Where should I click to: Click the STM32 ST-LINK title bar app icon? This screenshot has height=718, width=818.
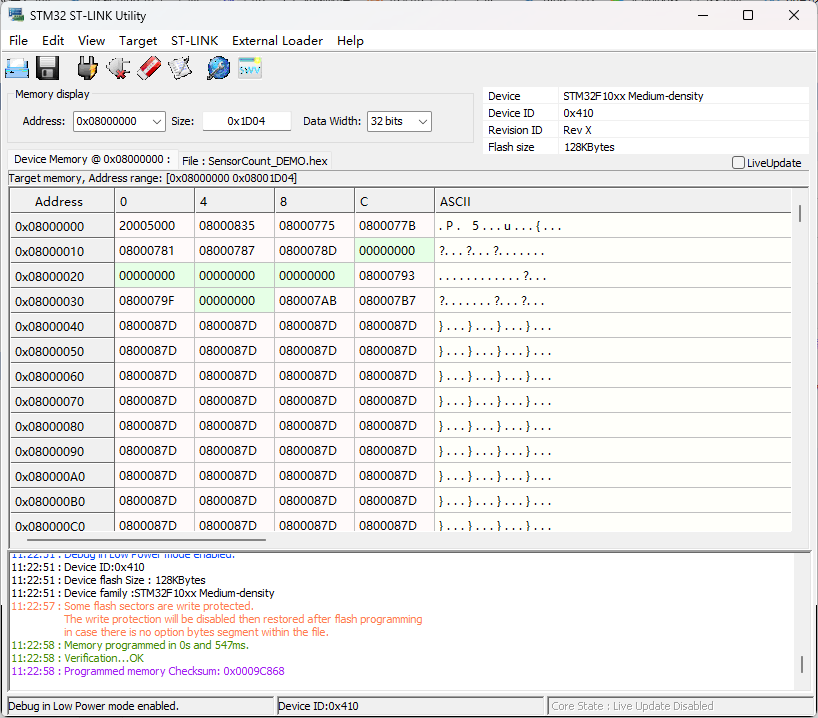(16, 15)
